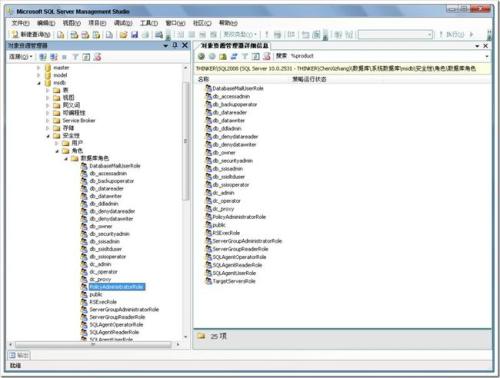Open the 工具 menu
500x378 pixels.
tap(149, 23)
